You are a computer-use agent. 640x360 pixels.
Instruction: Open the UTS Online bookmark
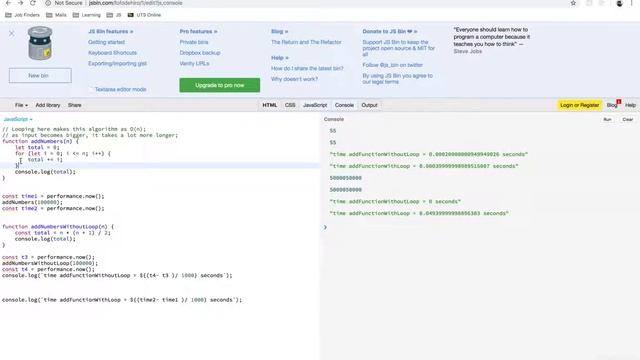coord(144,15)
